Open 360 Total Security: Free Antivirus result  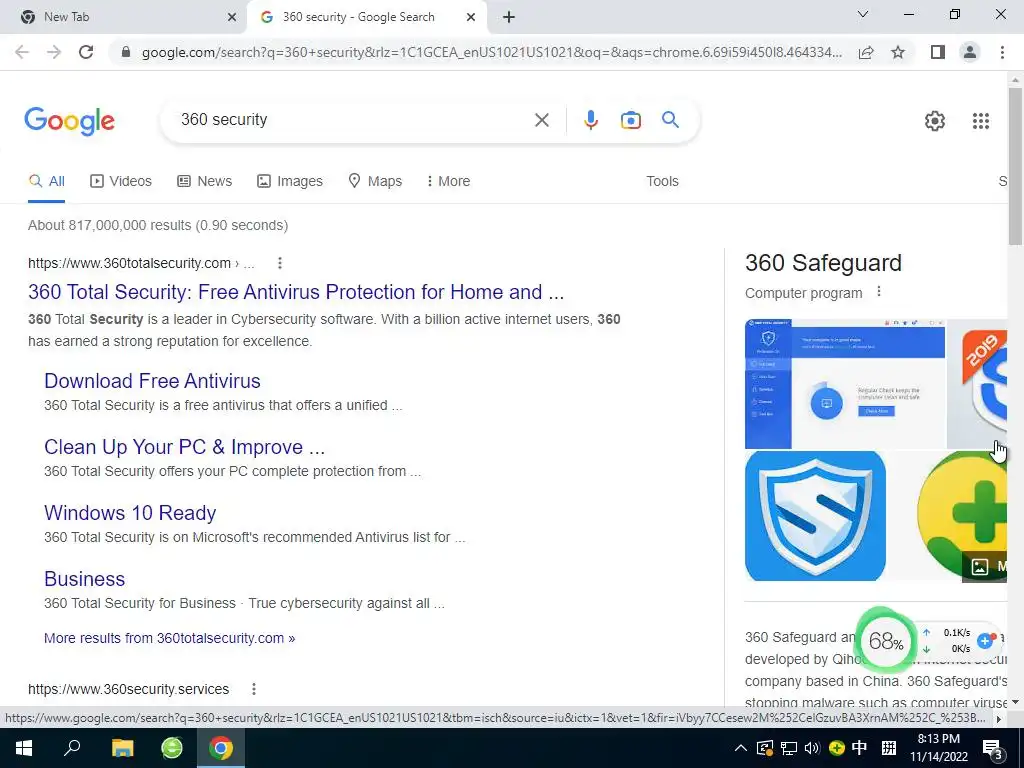click(x=296, y=291)
